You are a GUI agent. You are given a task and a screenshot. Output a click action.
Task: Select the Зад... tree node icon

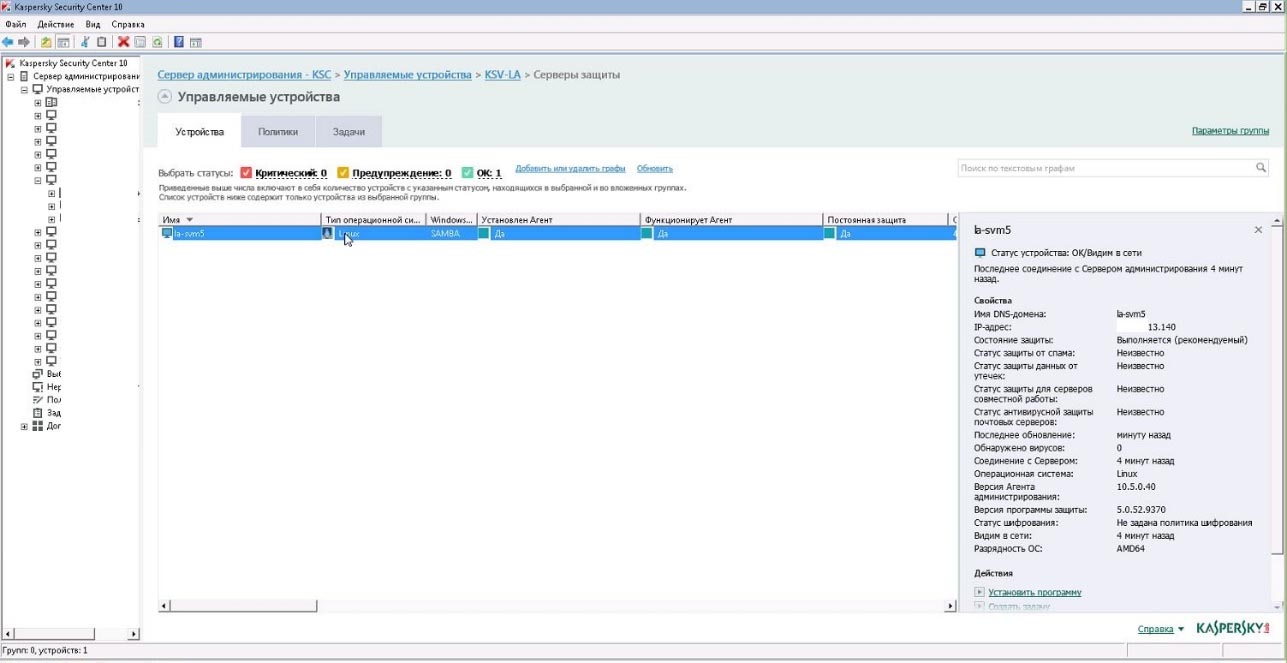[x=38, y=413]
